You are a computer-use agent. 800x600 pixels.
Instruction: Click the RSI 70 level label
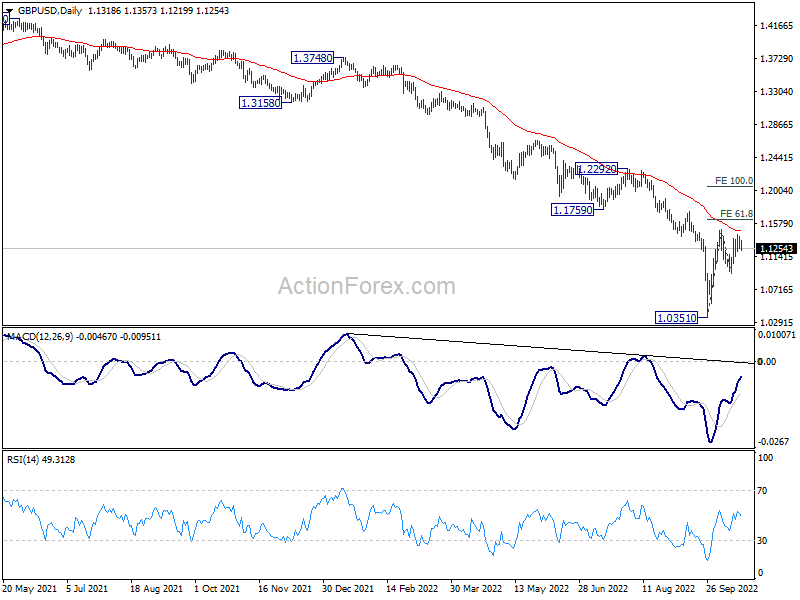click(x=762, y=491)
